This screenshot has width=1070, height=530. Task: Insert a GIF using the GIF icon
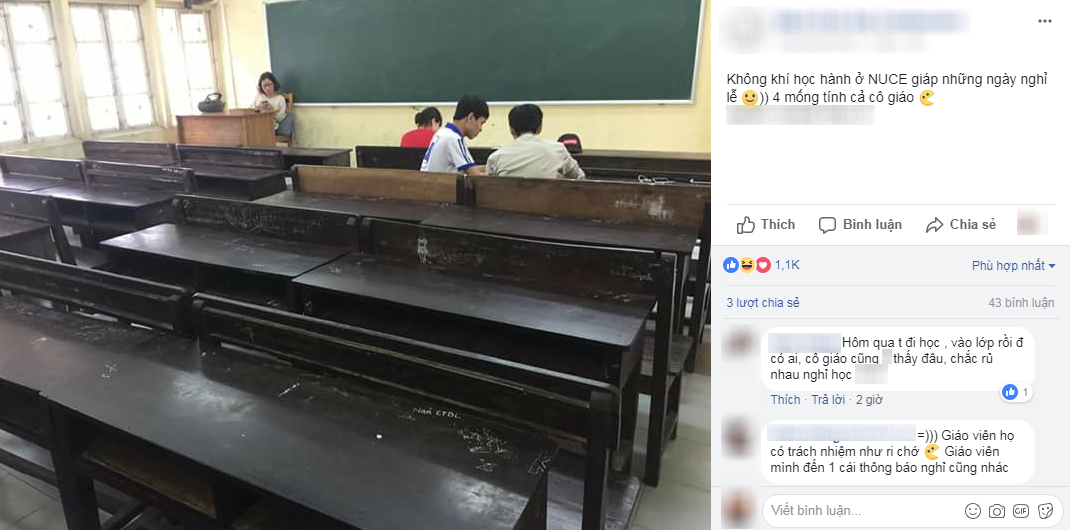(1021, 511)
